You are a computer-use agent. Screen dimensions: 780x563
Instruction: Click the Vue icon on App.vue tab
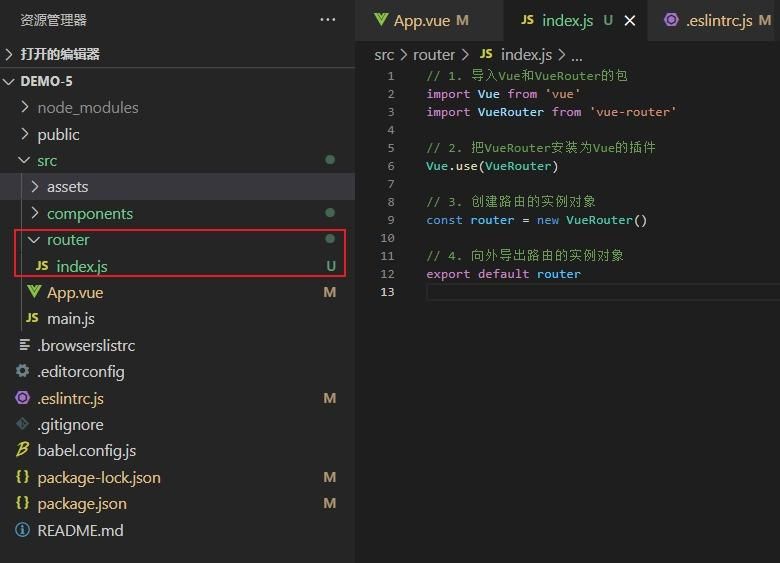(381, 20)
